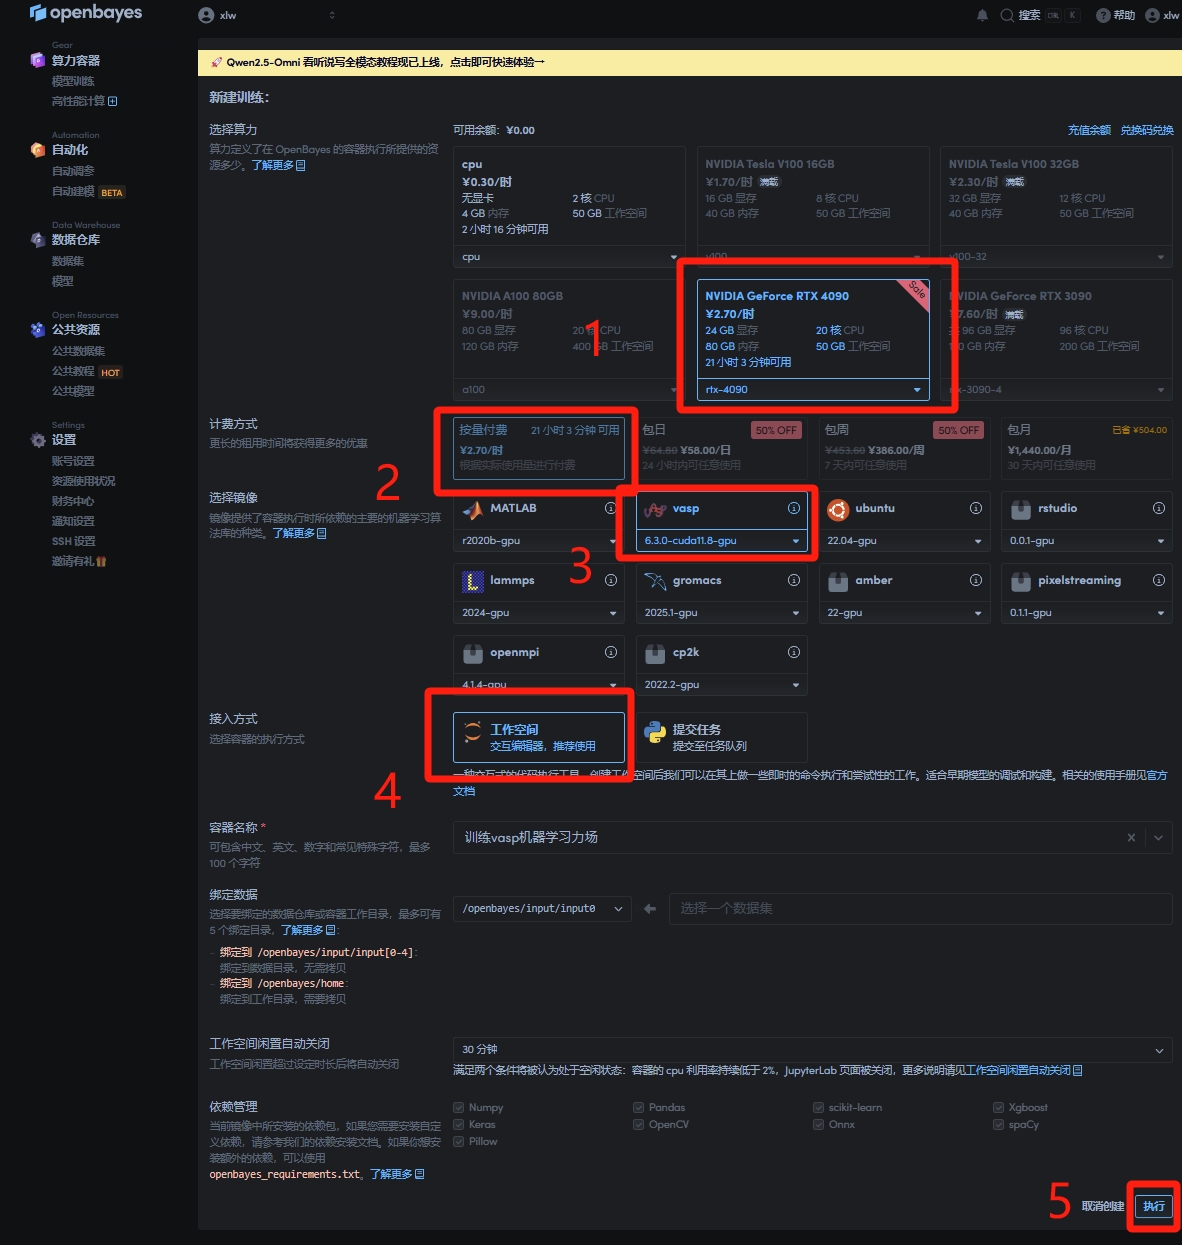Click the 自动化 sidebar icon
This screenshot has height=1245, width=1182.
coord(37,150)
